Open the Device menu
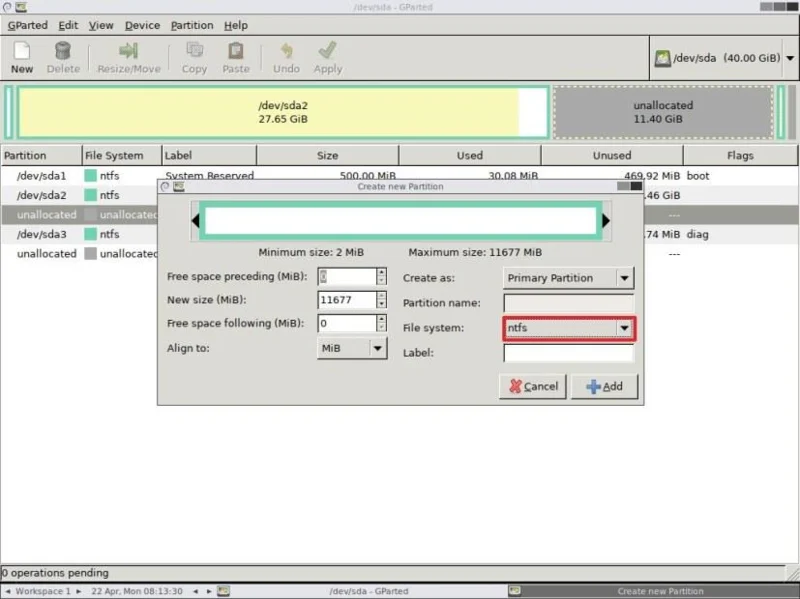This screenshot has height=599, width=800. tap(142, 25)
